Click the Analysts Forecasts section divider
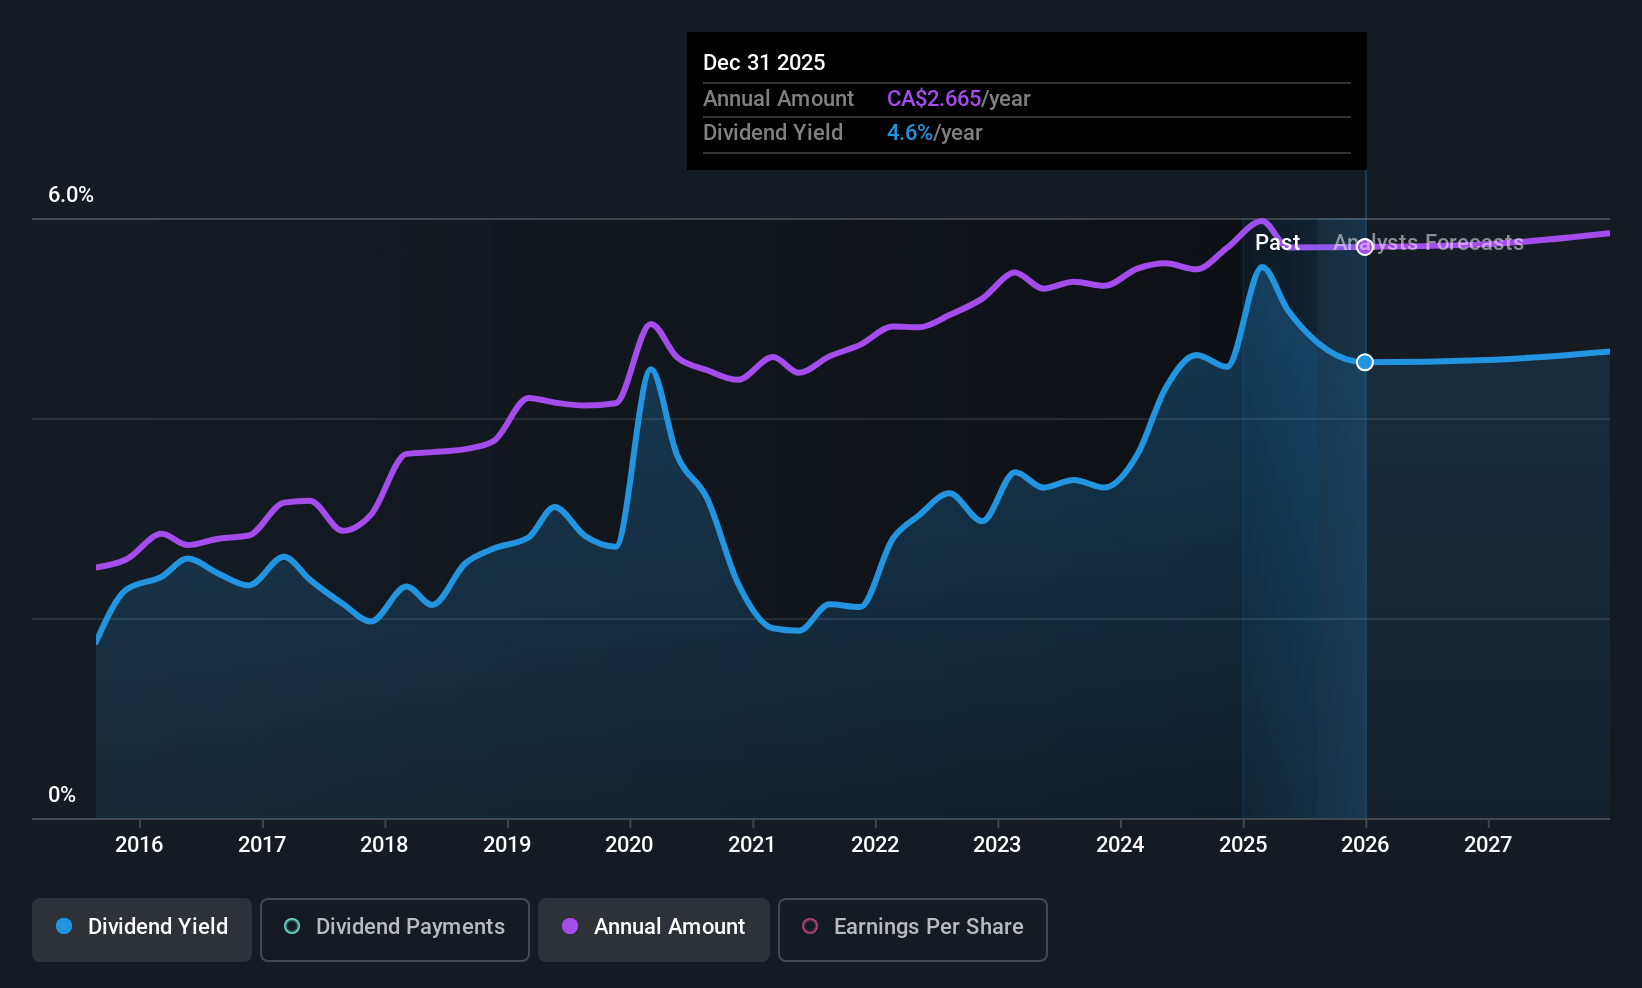Image resolution: width=1642 pixels, height=988 pixels. 1364,500
